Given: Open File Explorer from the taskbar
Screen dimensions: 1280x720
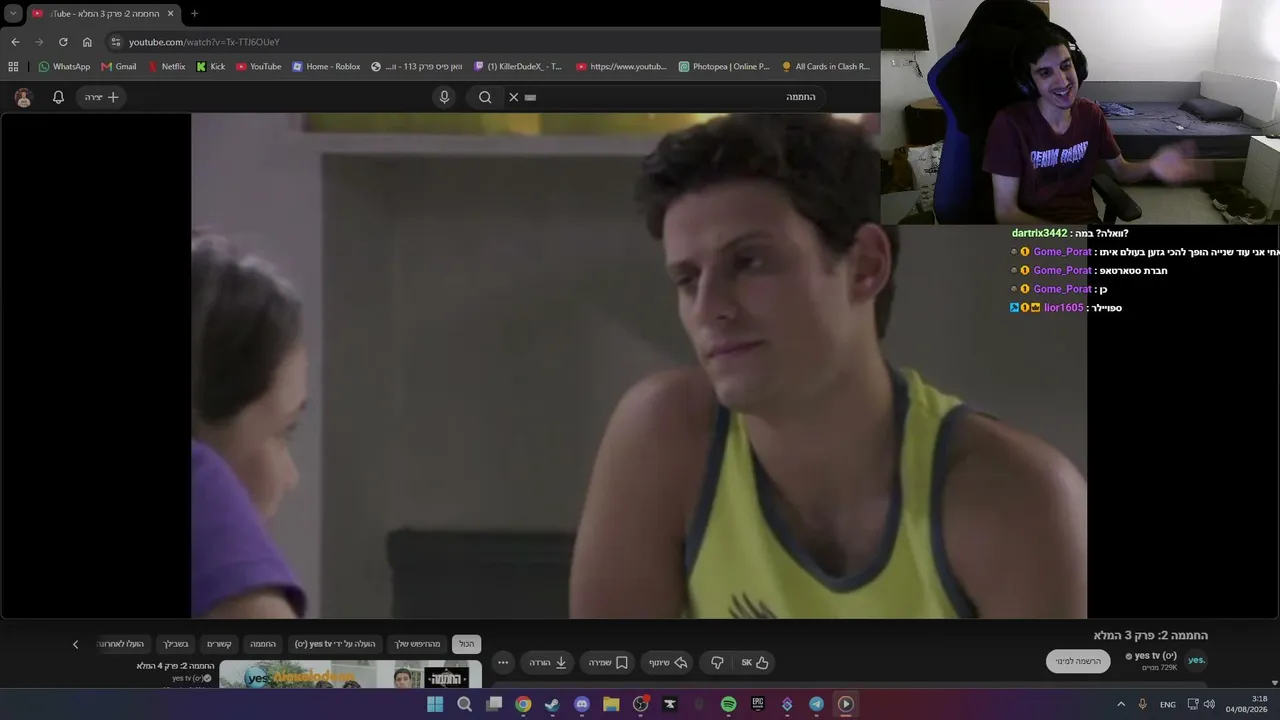Looking at the screenshot, I should (x=611, y=704).
